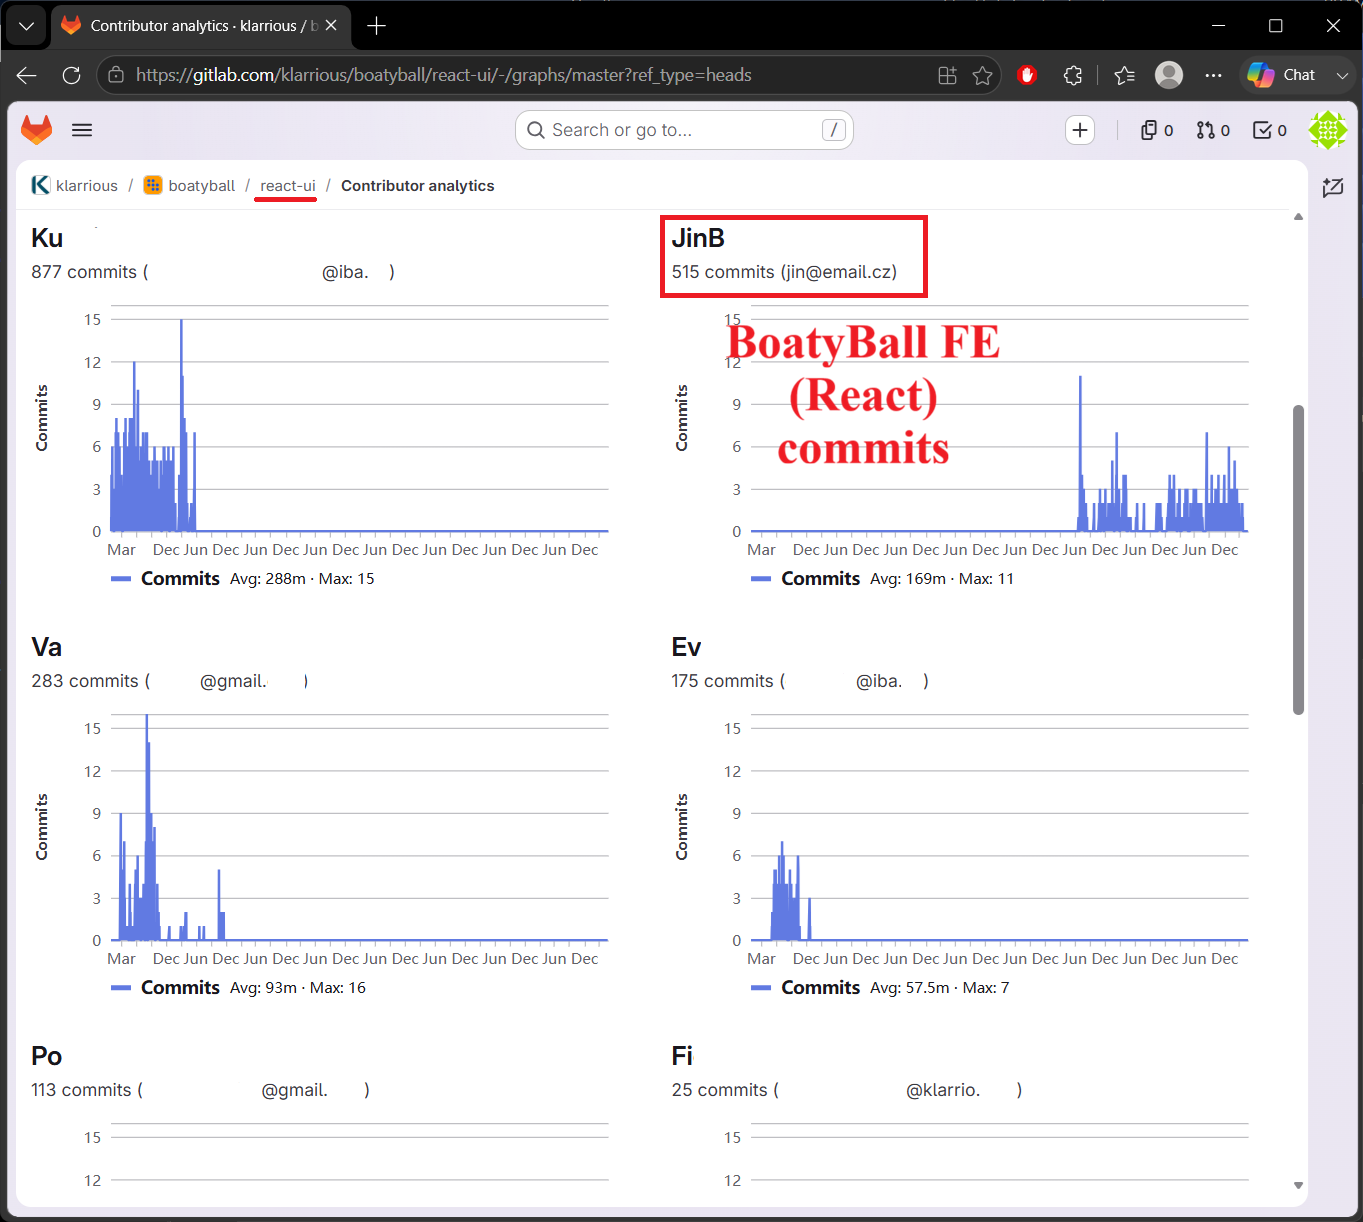
Task: Click the '283 commits' text
Action: [85, 681]
